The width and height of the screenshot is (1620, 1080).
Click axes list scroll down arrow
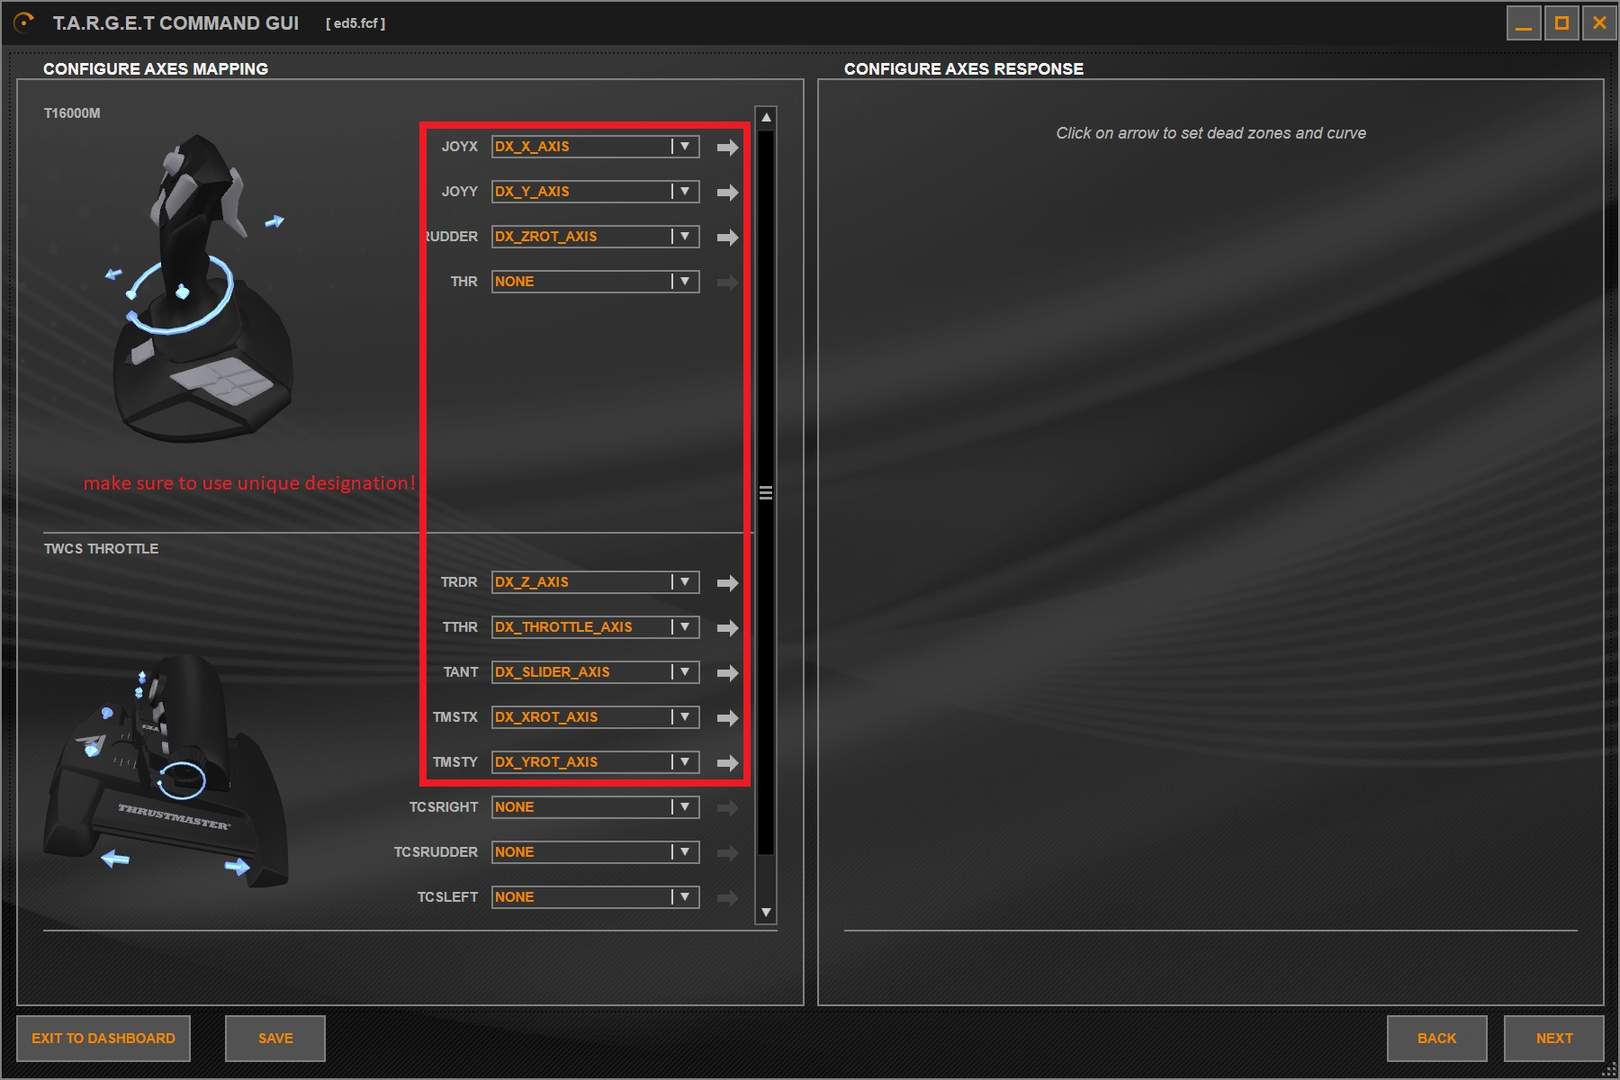point(766,912)
